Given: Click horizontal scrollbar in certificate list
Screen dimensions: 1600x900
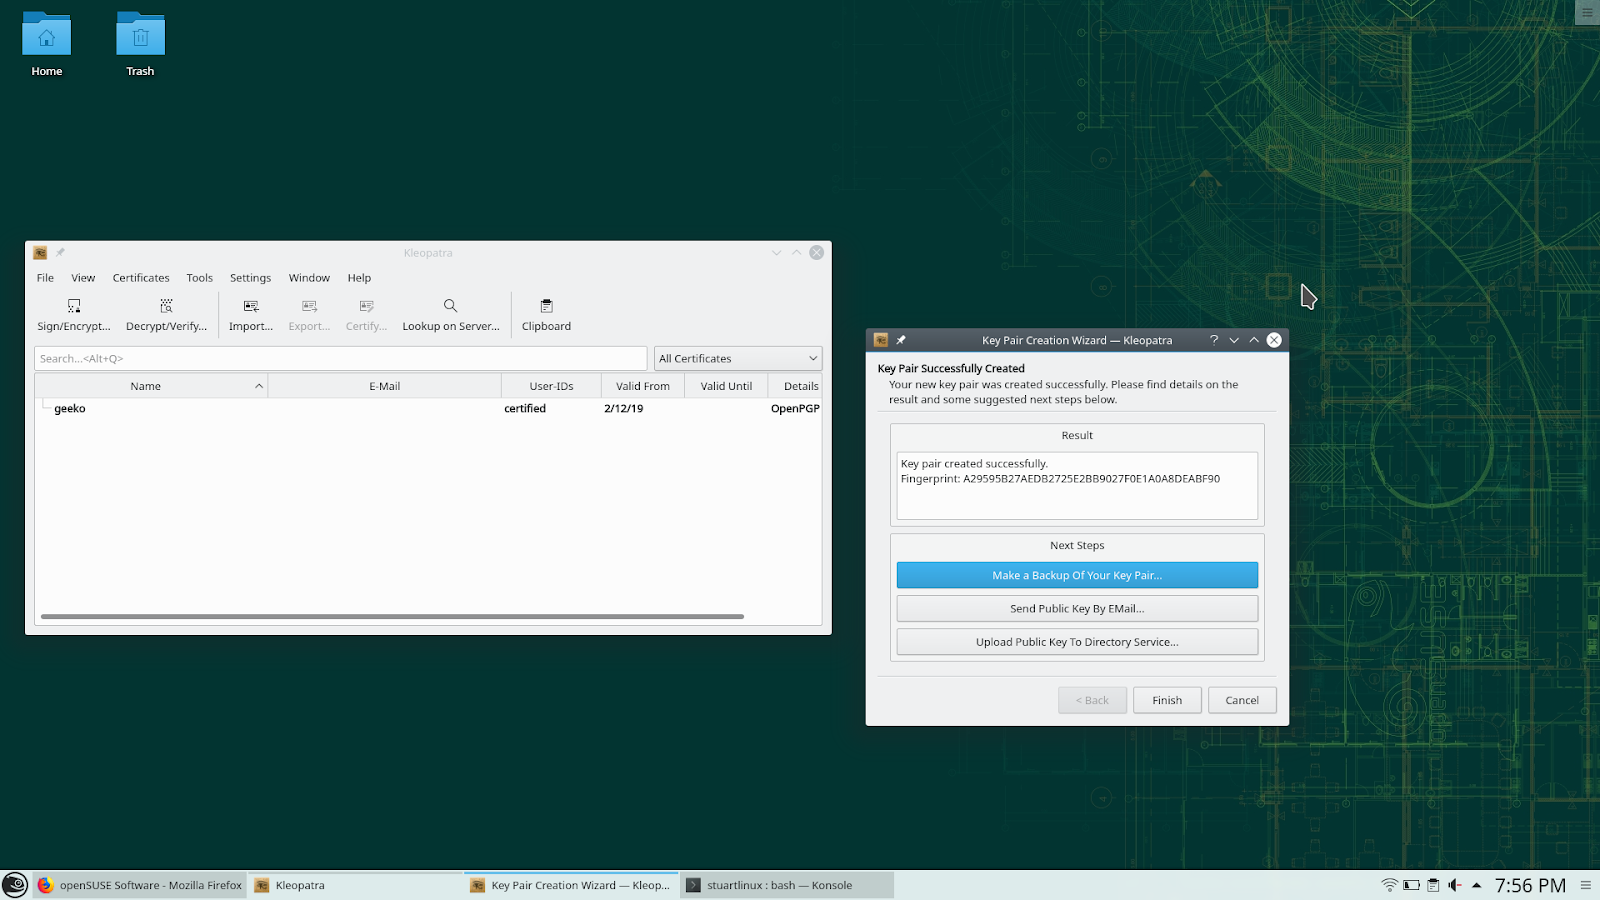Looking at the screenshot, I should [x=392, y=617].
